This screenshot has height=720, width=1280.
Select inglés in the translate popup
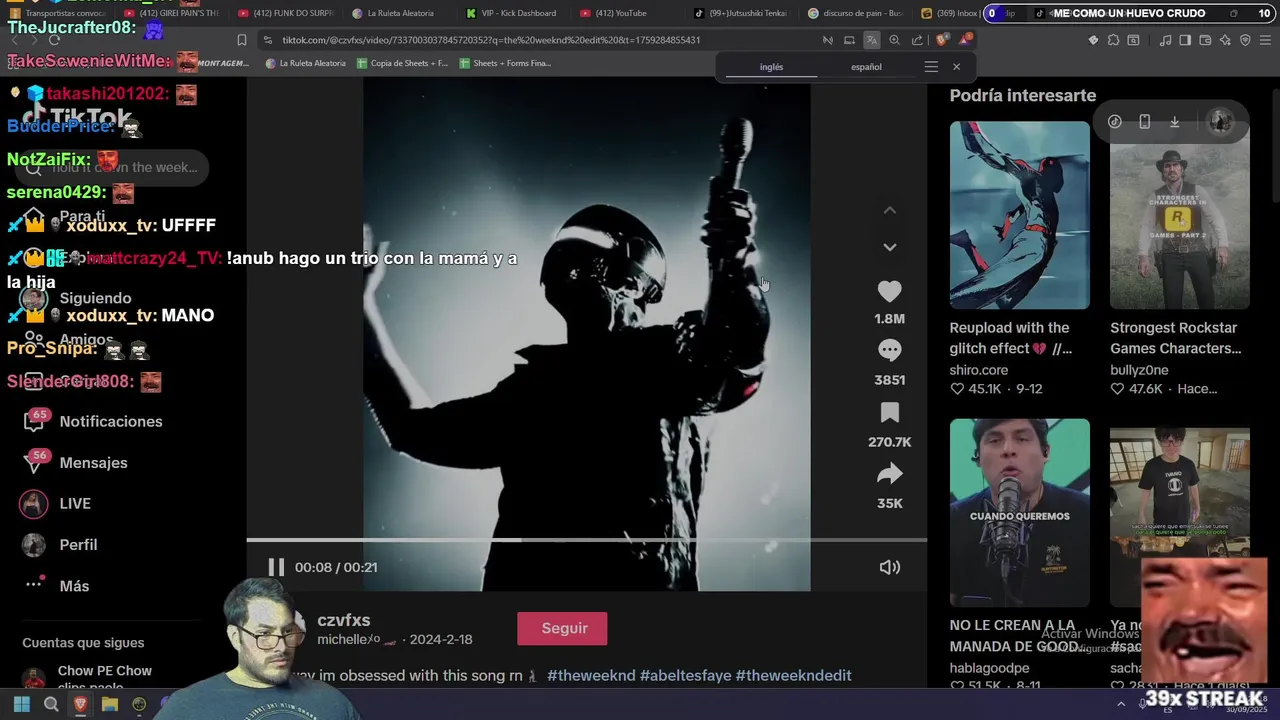[x=771, y=67]
